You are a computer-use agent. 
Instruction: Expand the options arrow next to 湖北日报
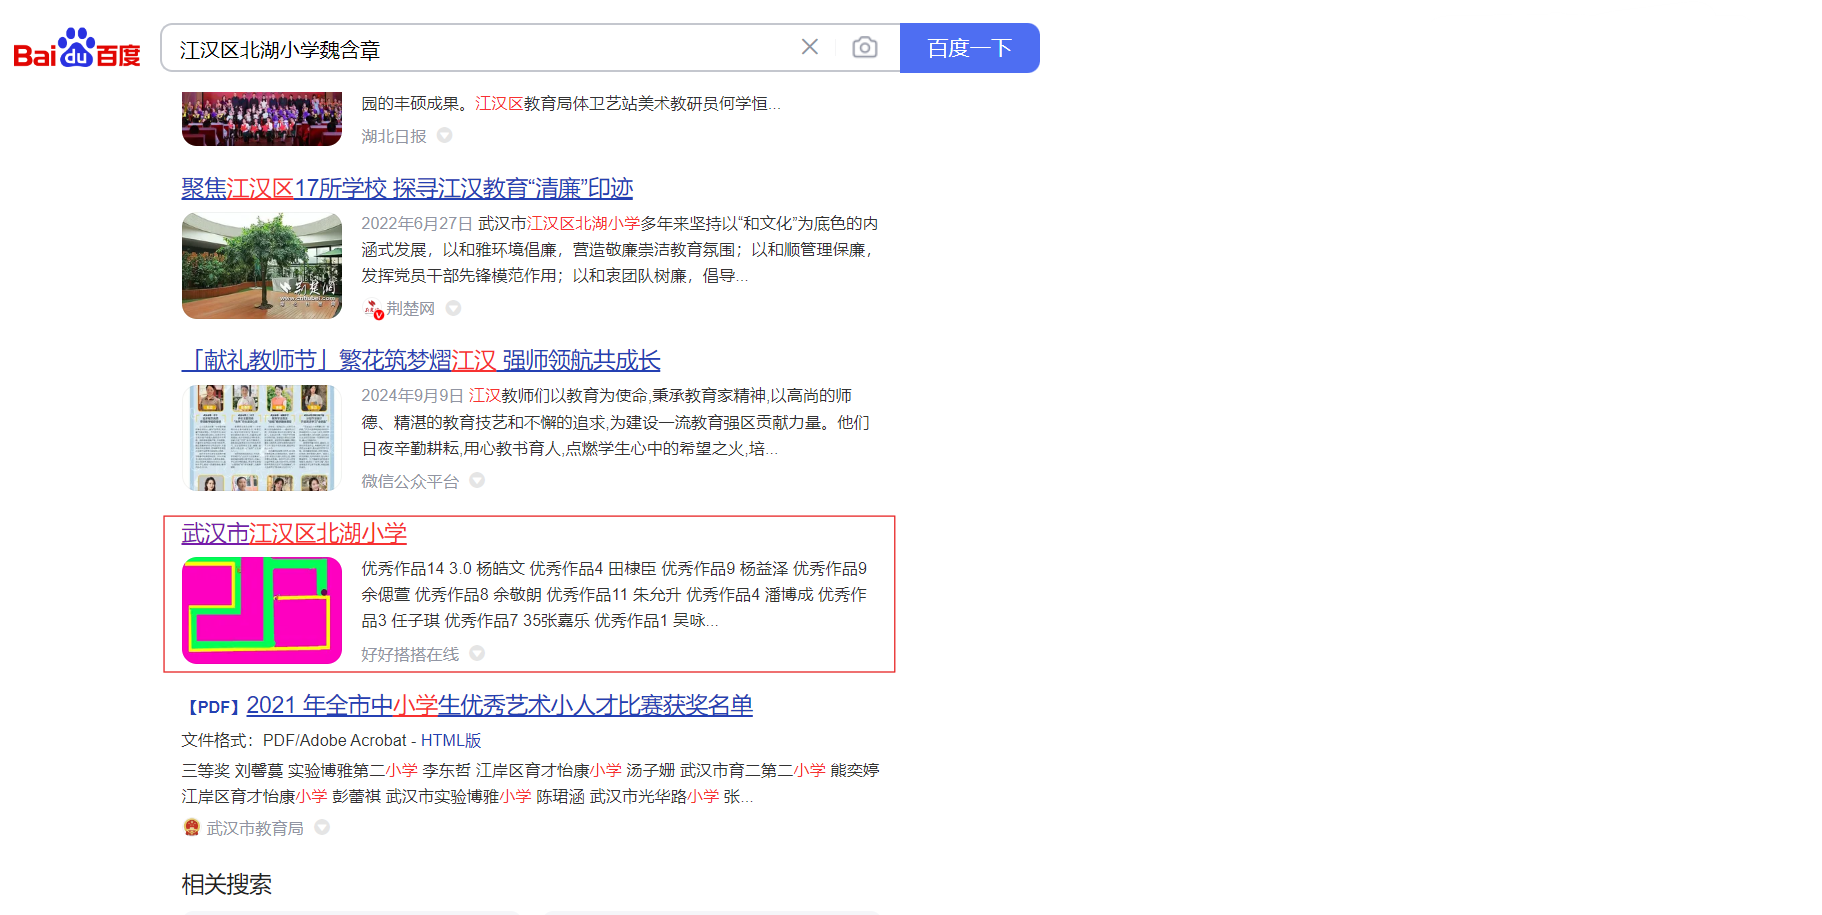445,135
